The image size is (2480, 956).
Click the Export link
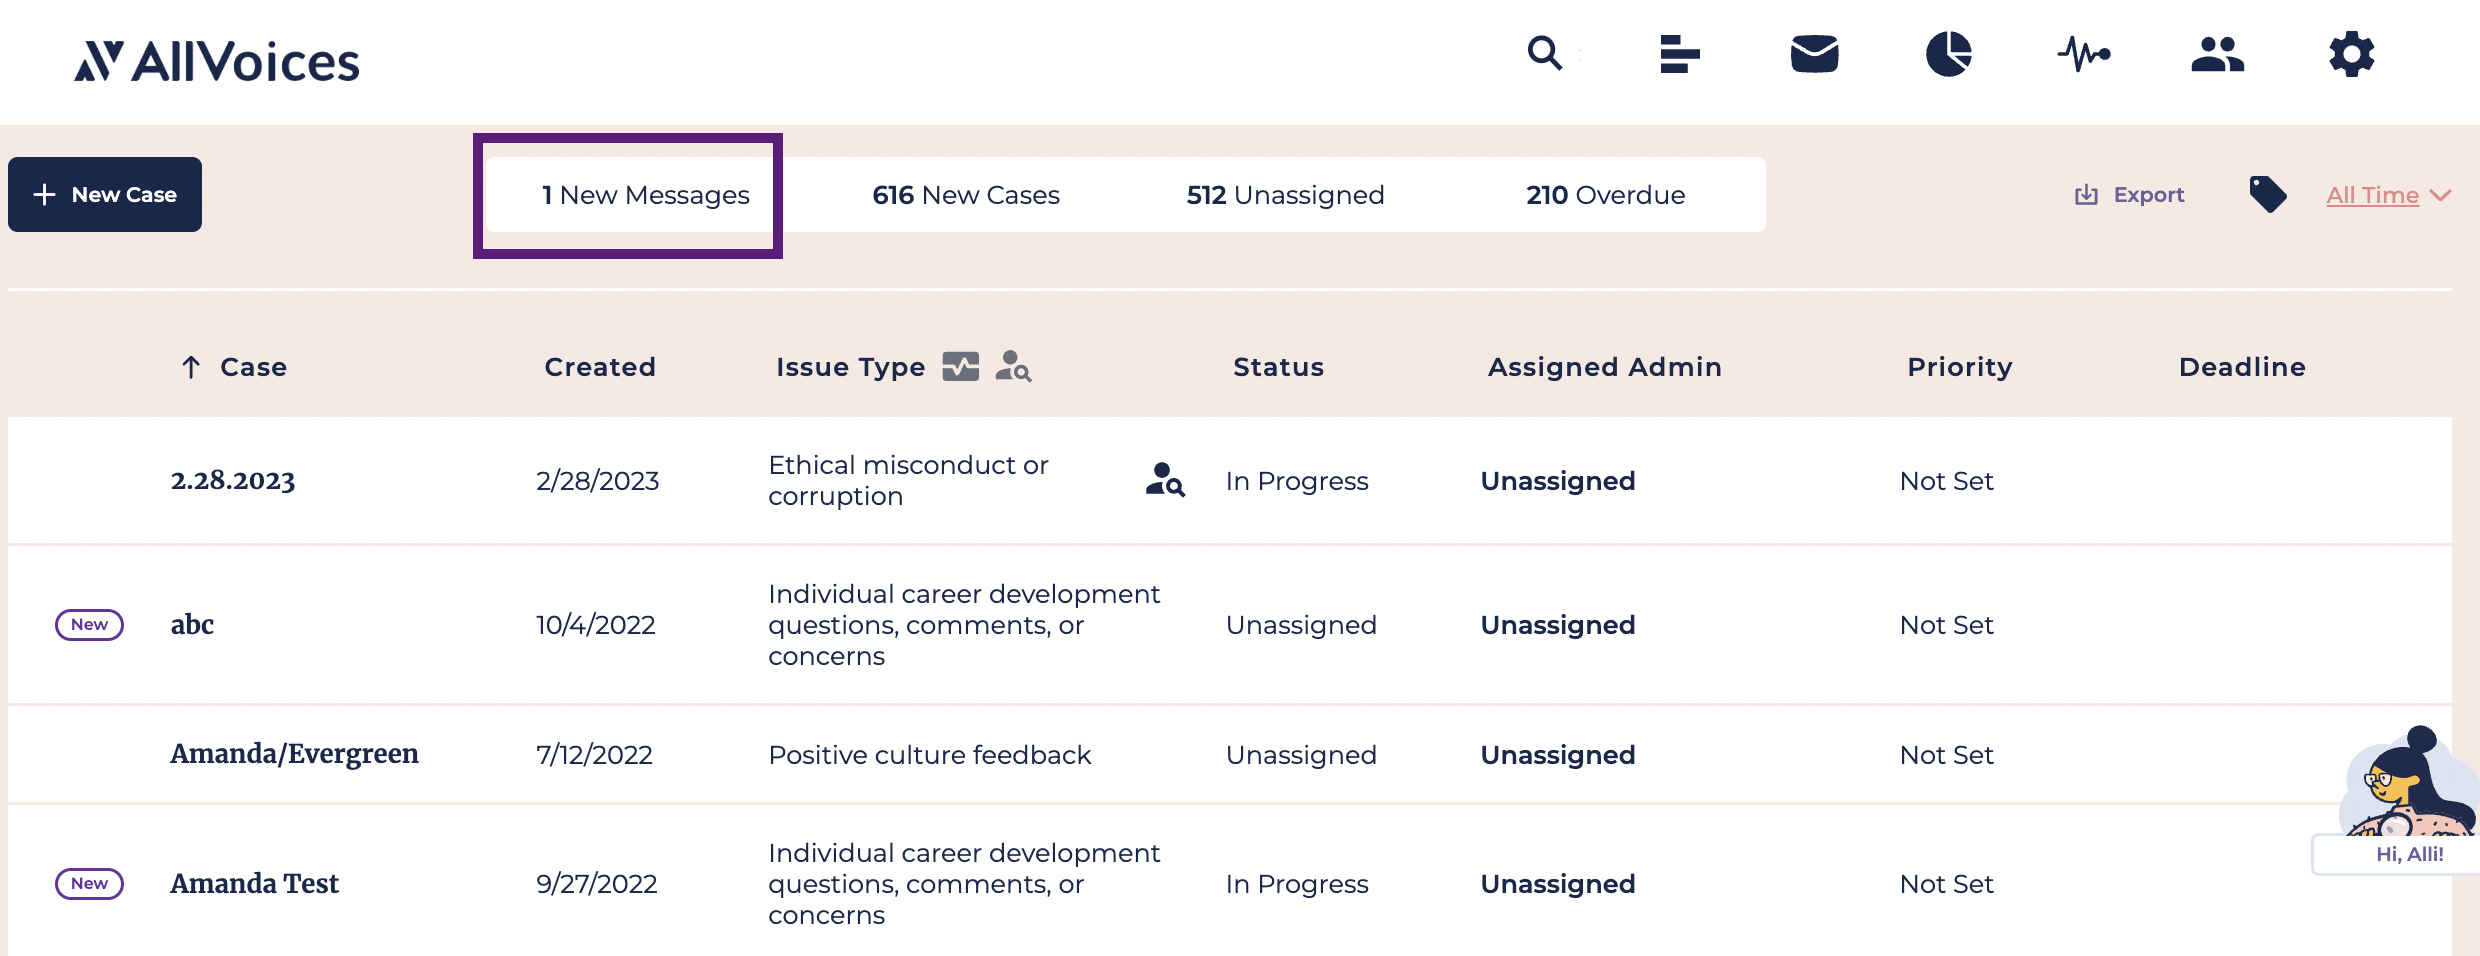tap(2129, 195)
